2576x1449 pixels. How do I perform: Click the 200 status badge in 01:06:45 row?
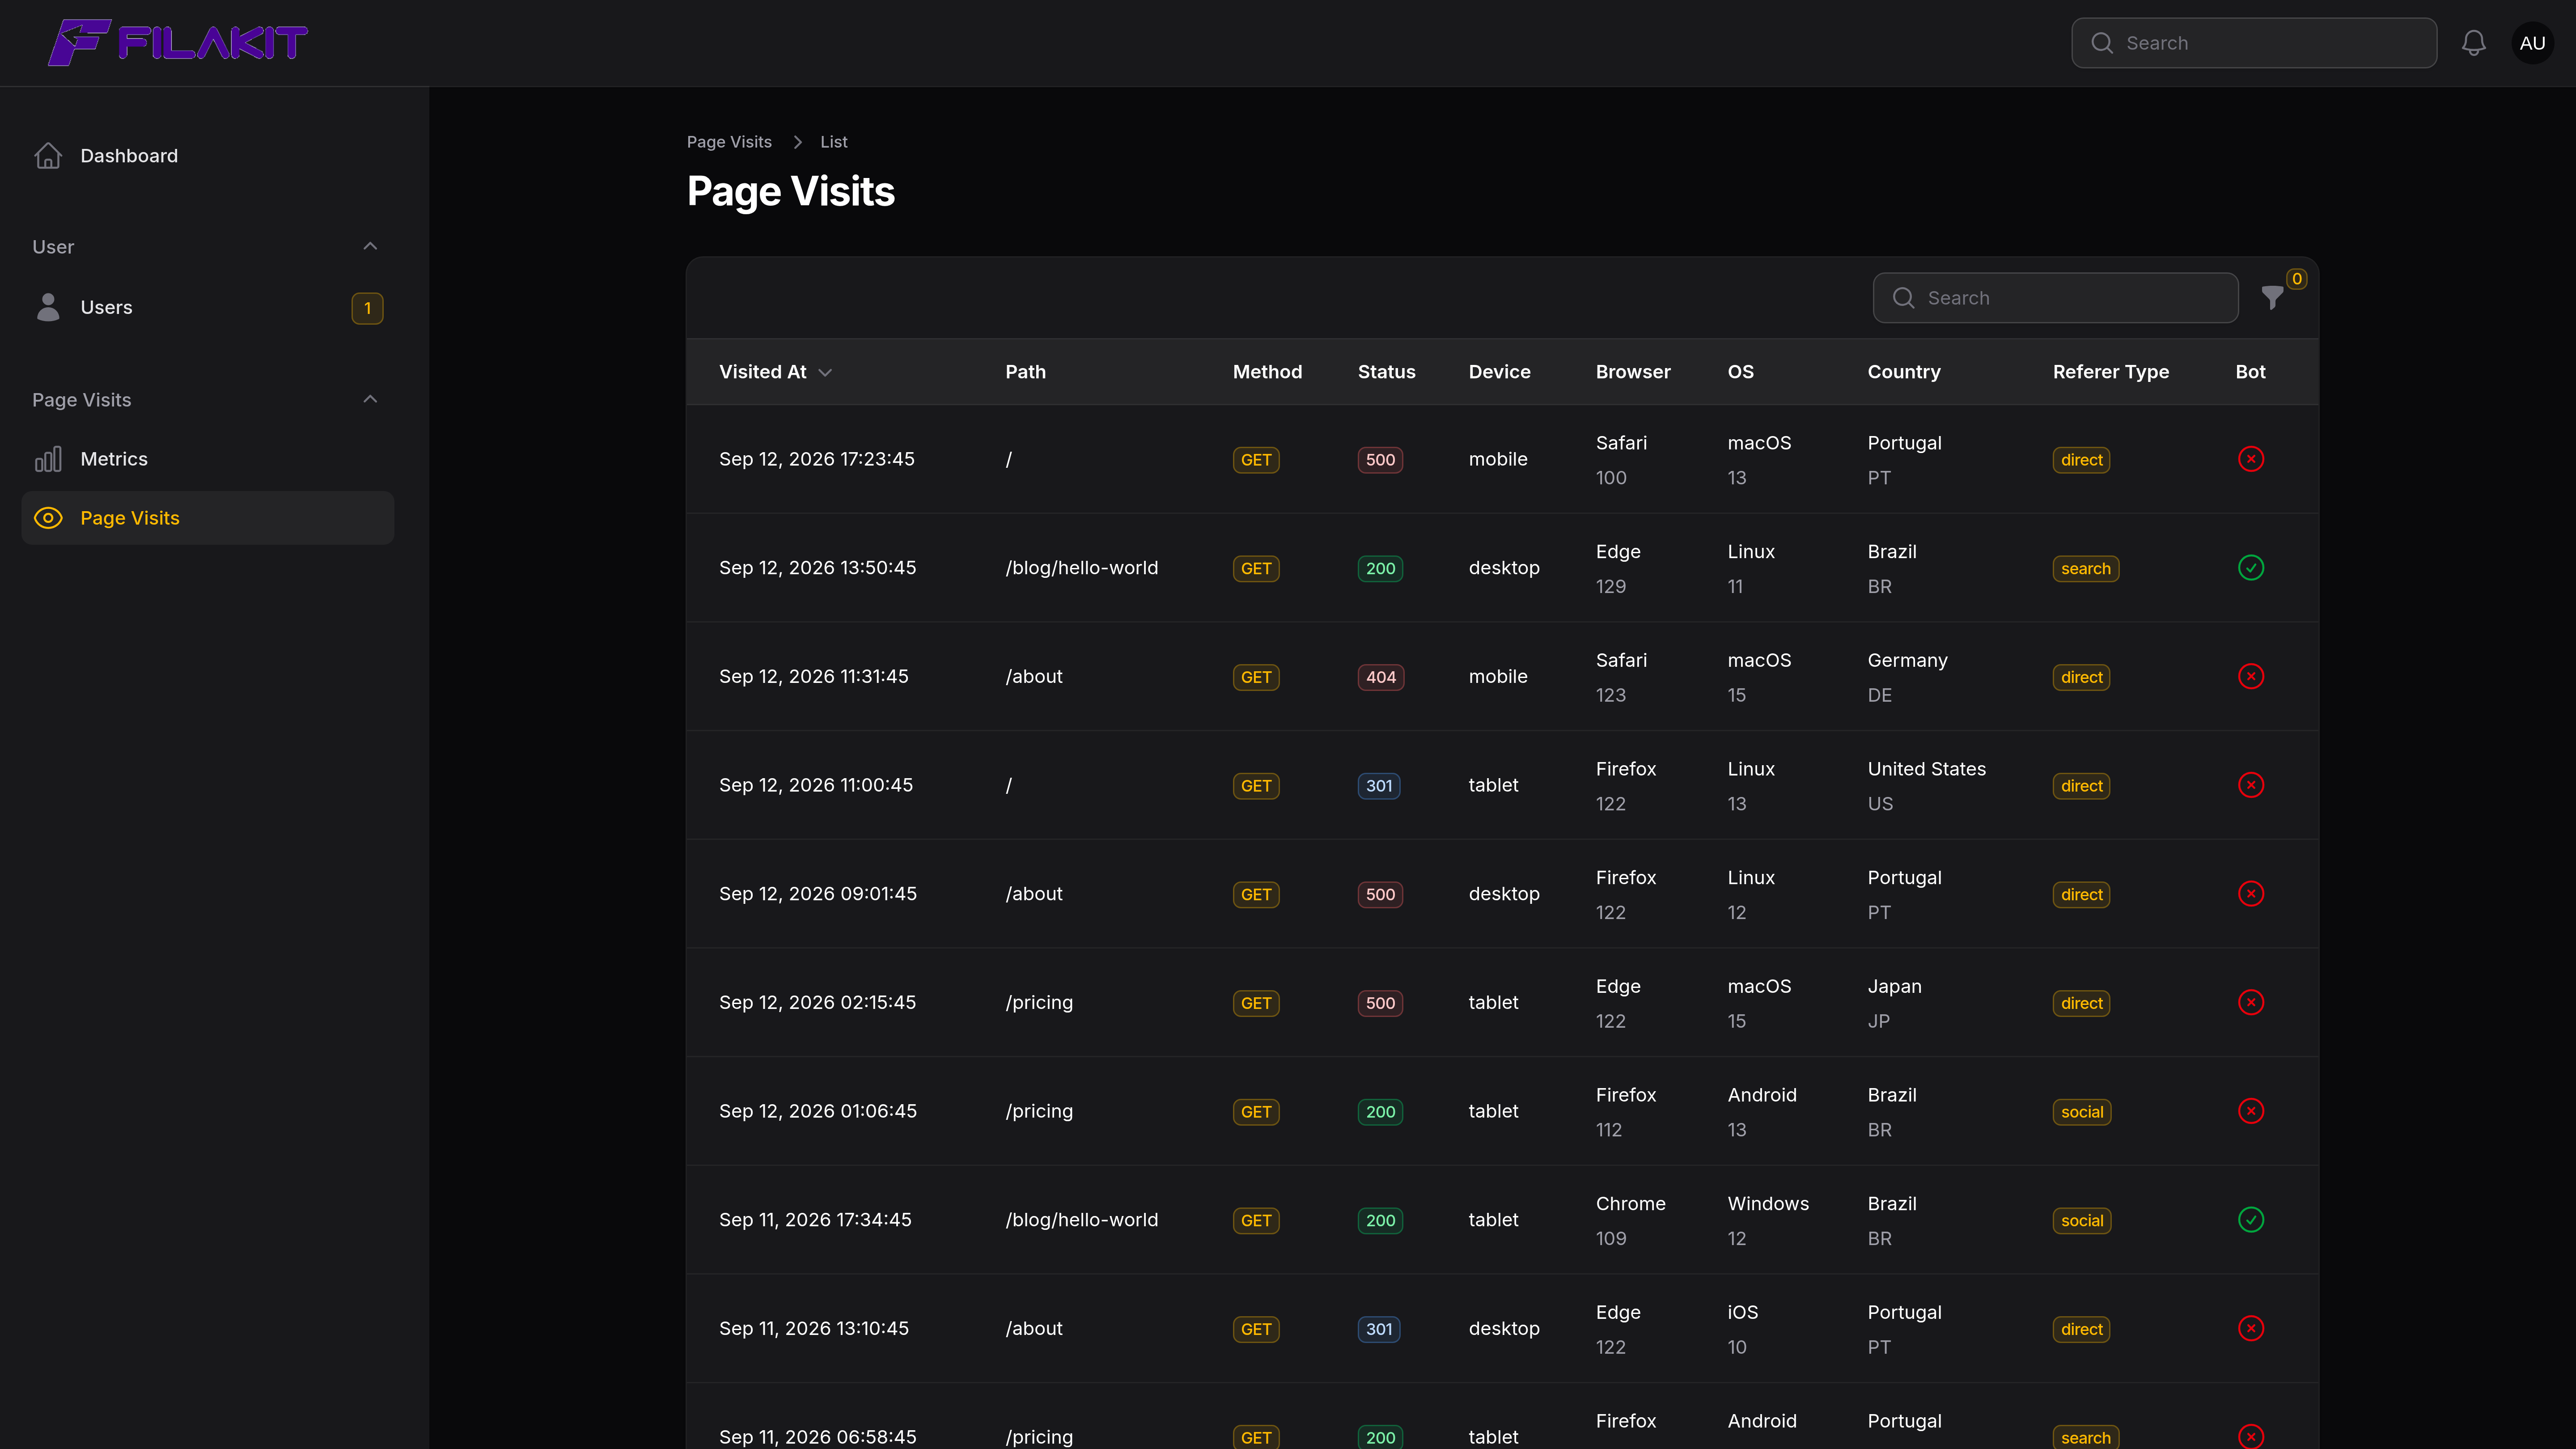(1380, 1112)
